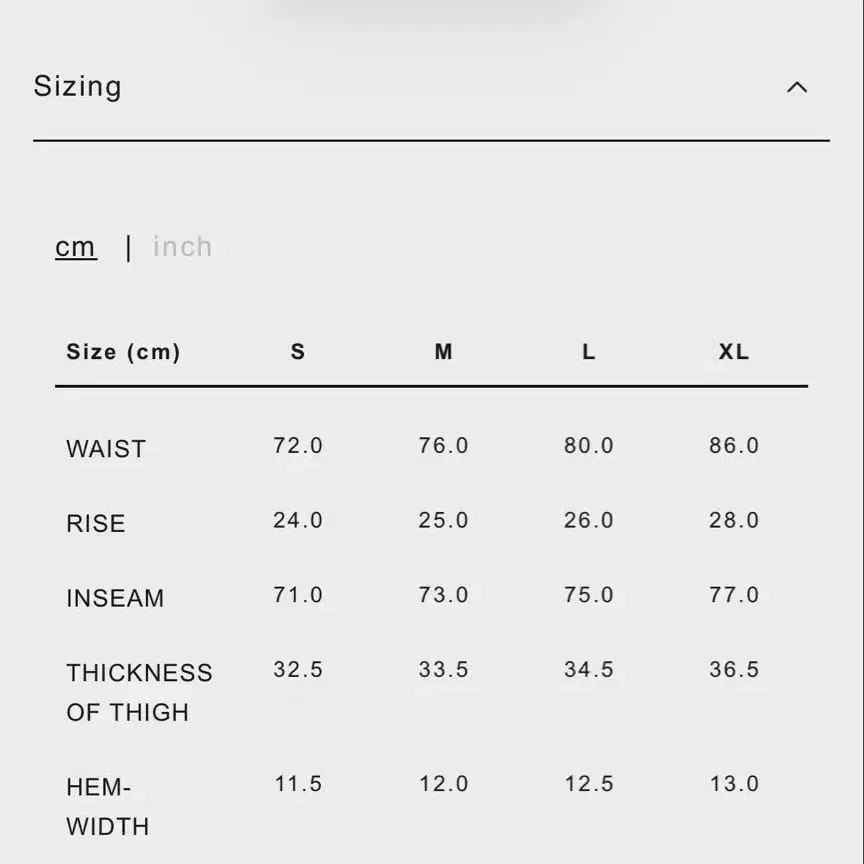Screen dimensions: 864x864
Task: Click the waist value 86.0
Action: point(734,446)
